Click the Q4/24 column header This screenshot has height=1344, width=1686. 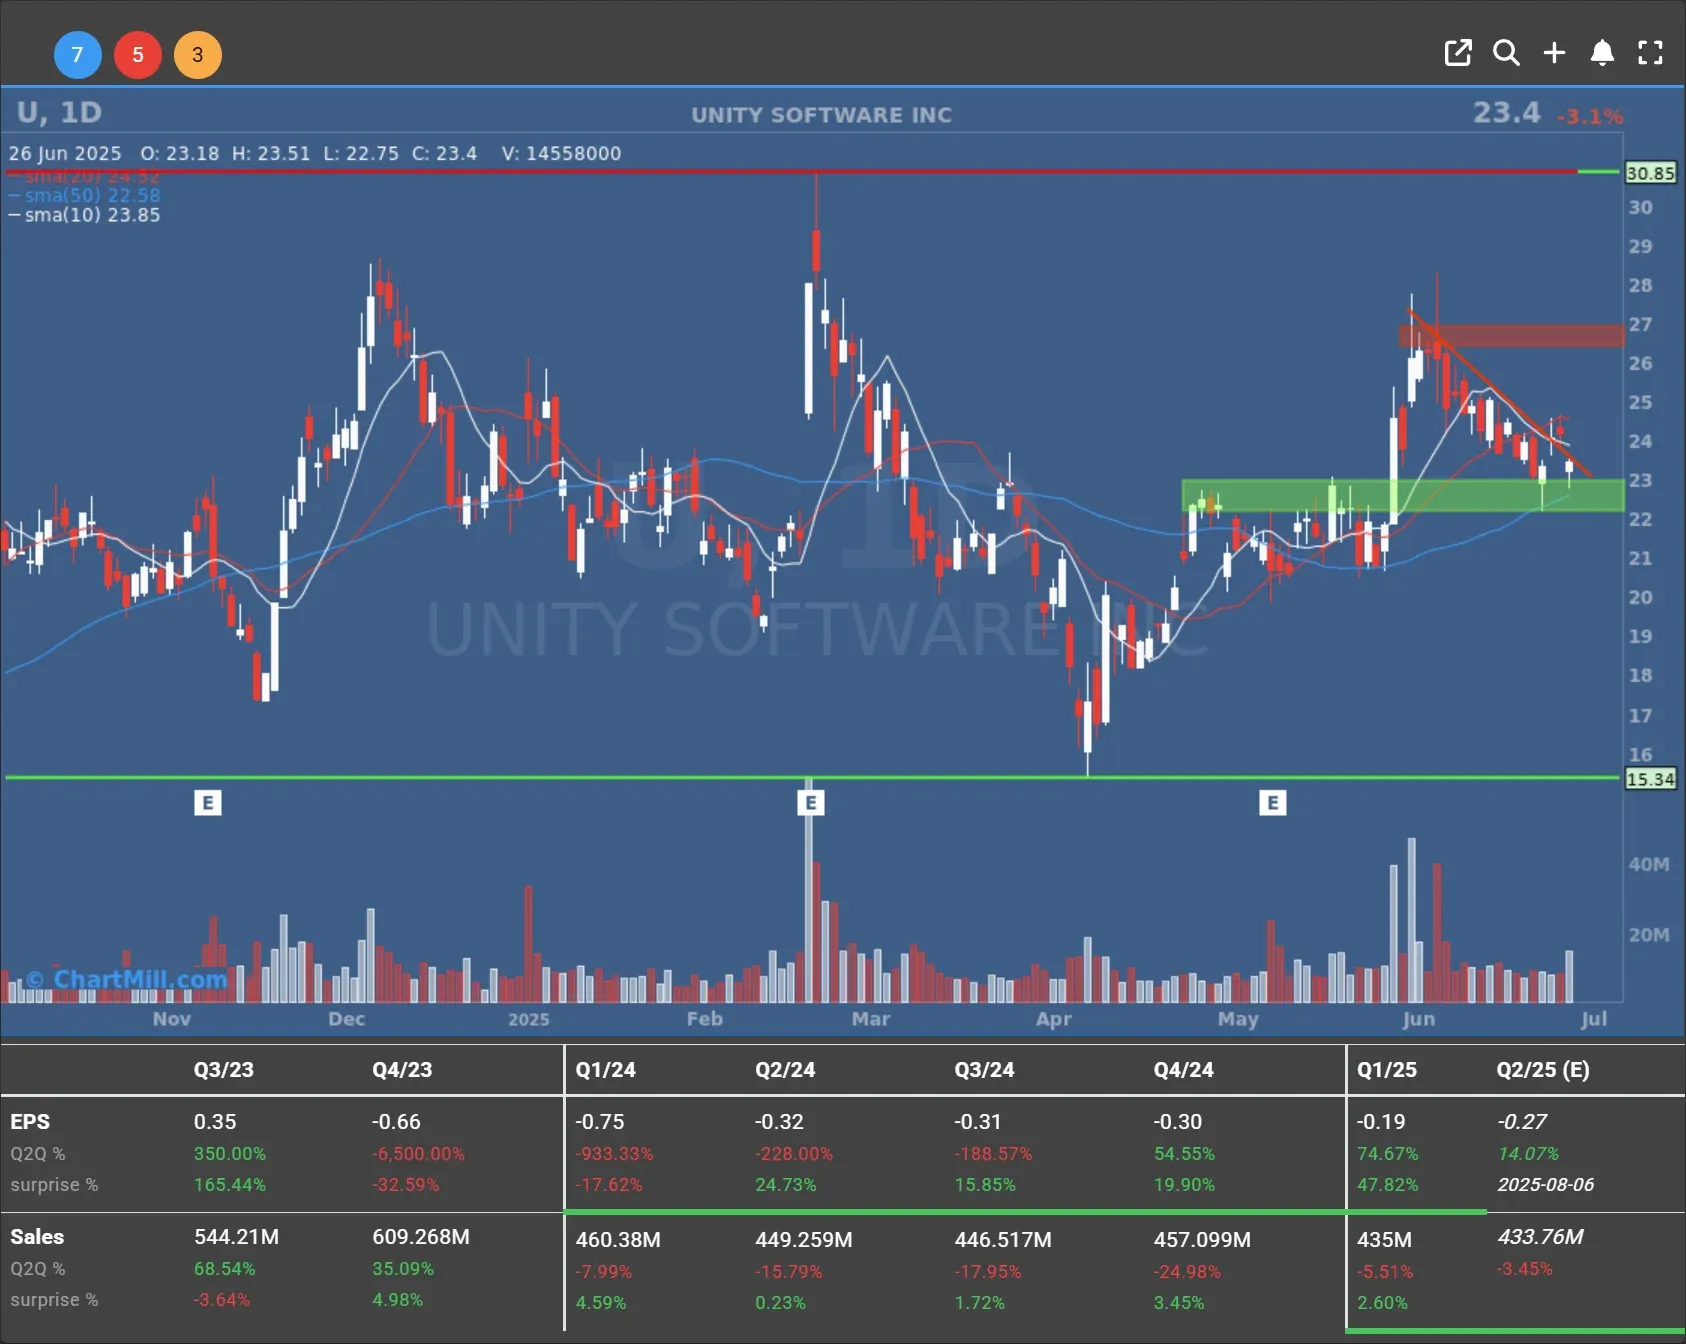[1183, 1069]
